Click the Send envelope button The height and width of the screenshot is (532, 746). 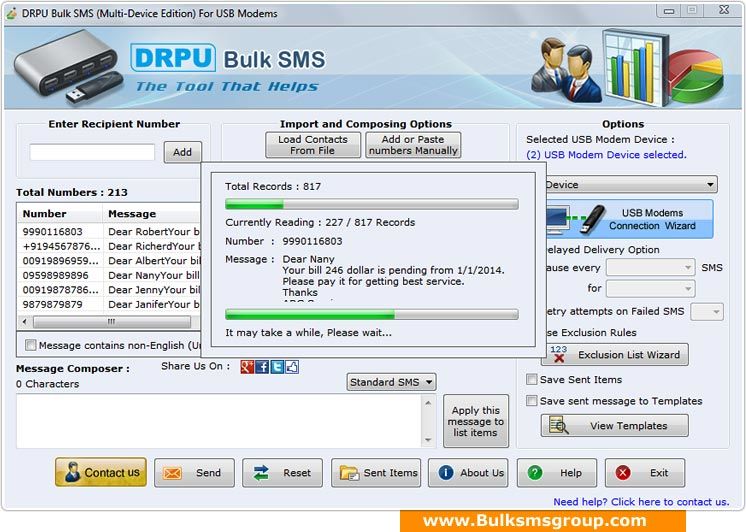coord(194,473)
